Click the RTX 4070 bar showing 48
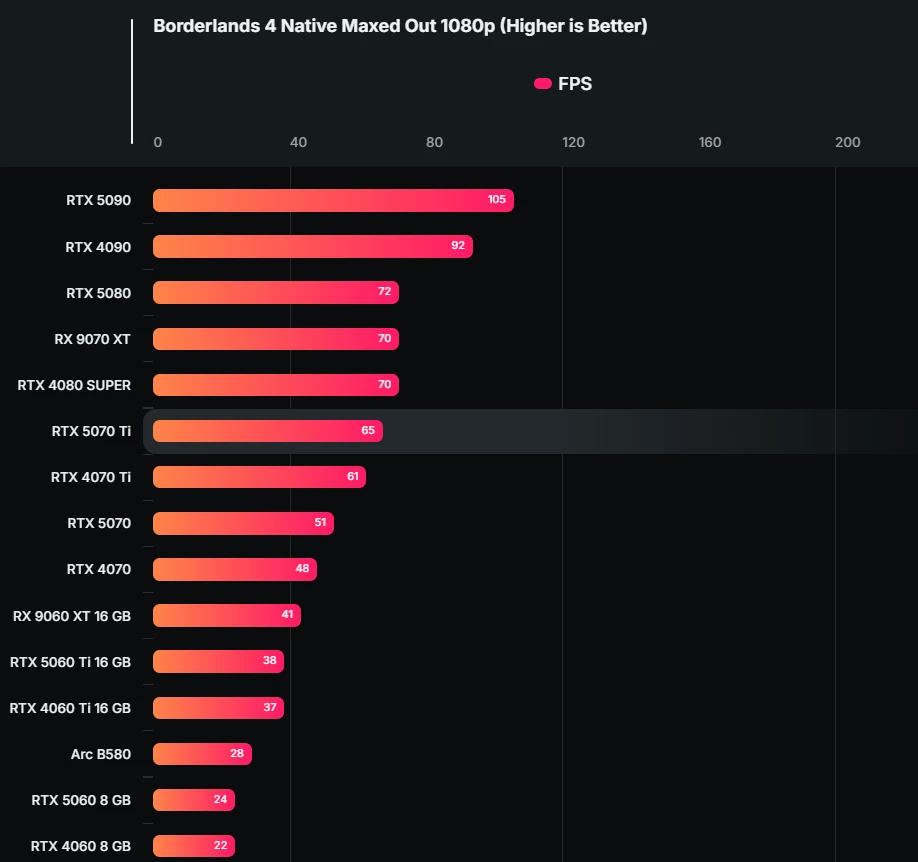This screenshot has height=862, width=918. tap(235, 569)
